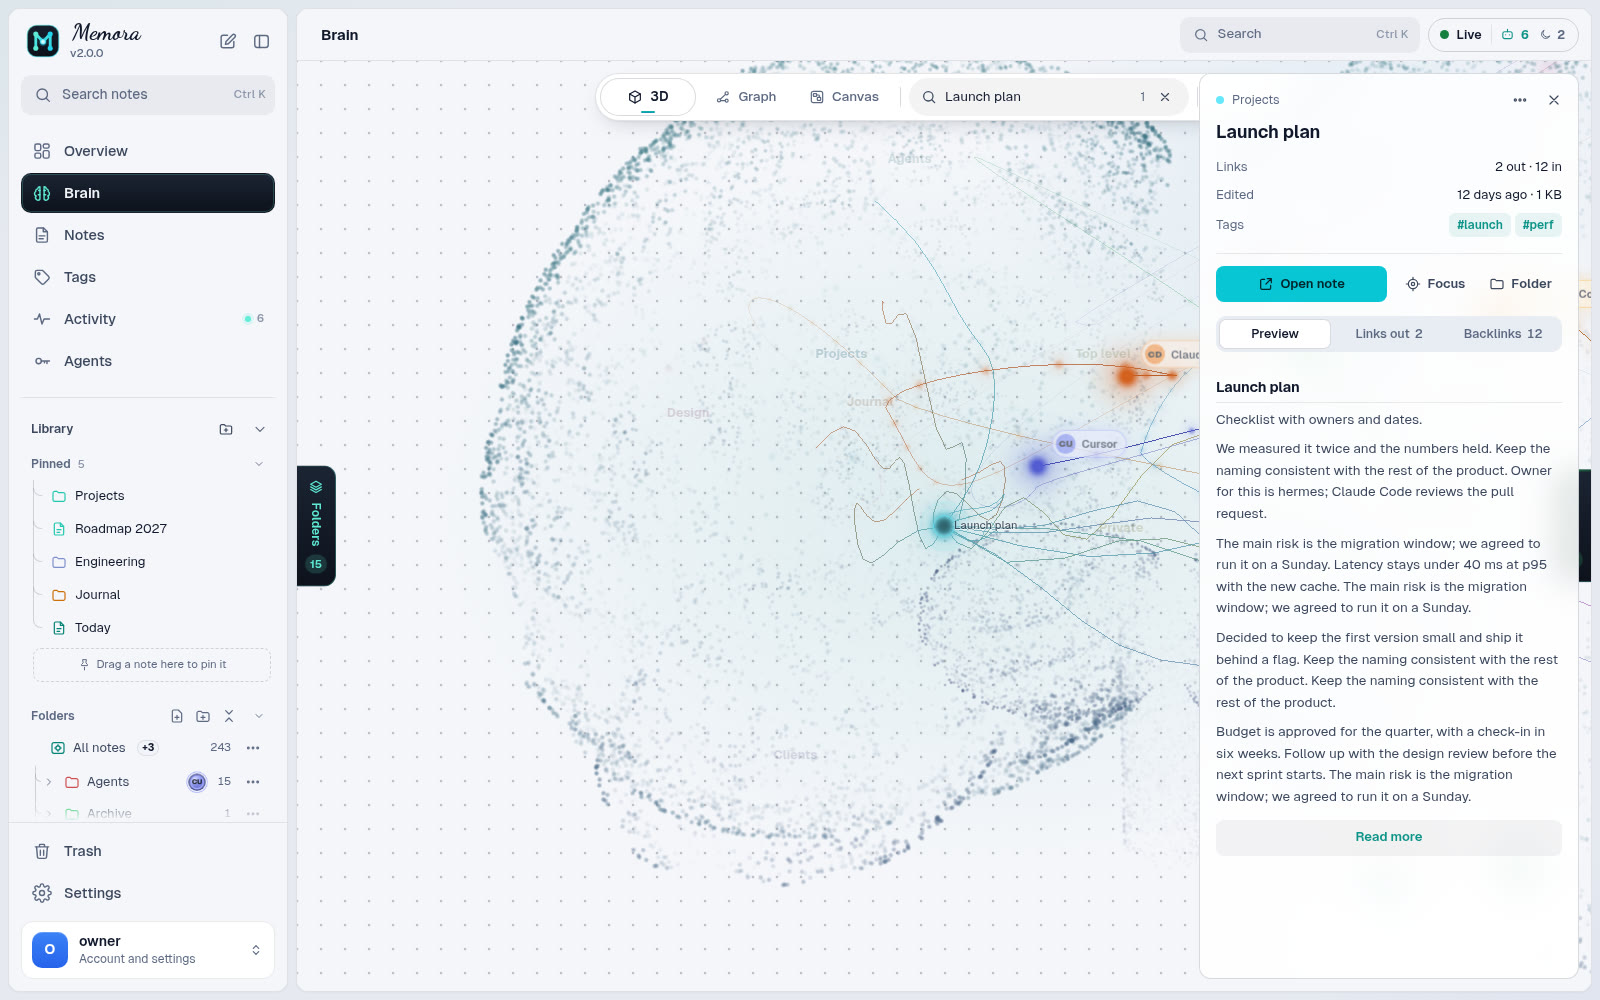Open the Links out tab
This screenshot has width=1600, height=1000.
1388,334
